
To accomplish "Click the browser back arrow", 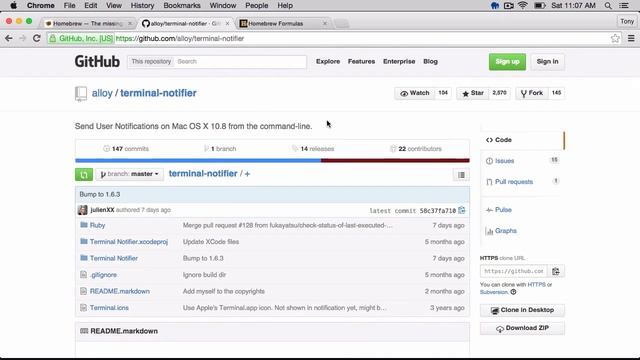I will tap(9, 38).
